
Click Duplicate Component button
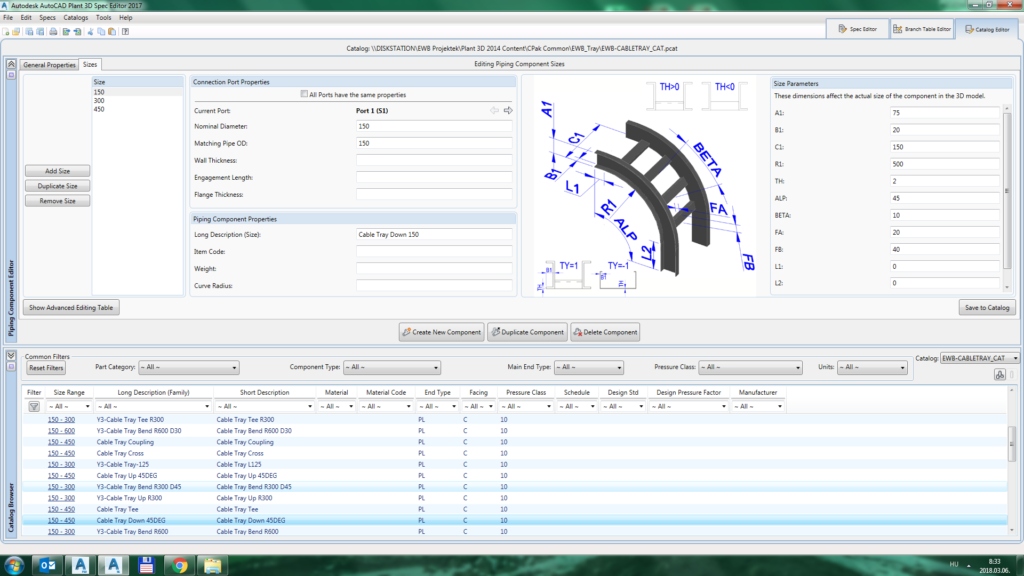pos(527,332)
